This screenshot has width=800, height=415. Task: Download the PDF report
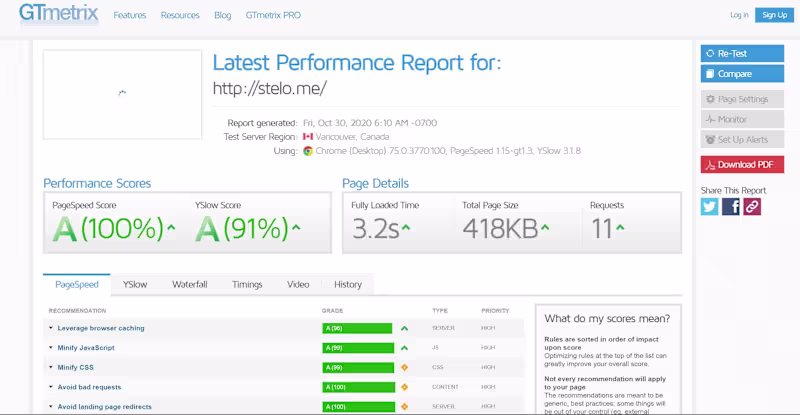[x=742, y=164]
